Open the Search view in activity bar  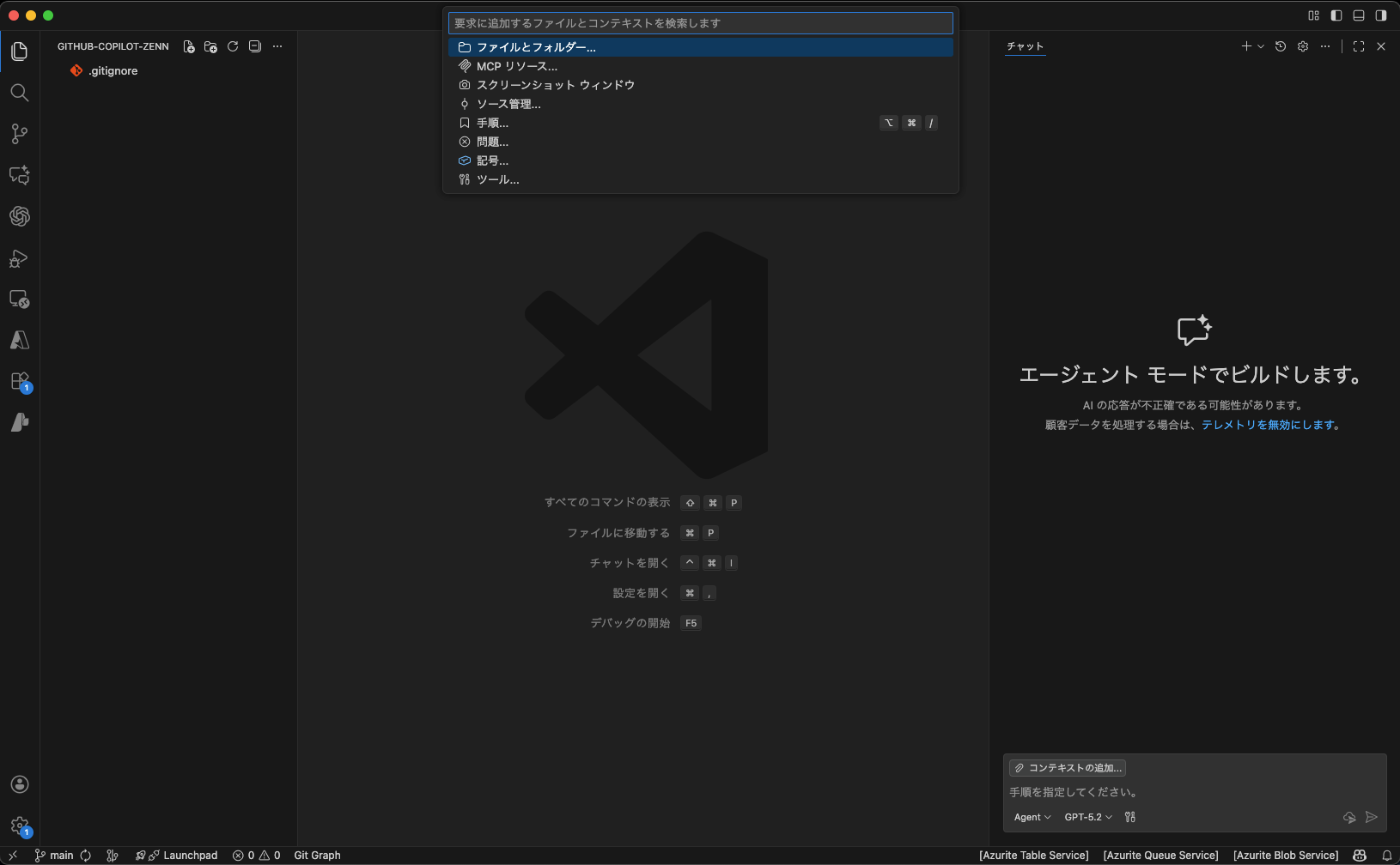[x=19, y=92]
